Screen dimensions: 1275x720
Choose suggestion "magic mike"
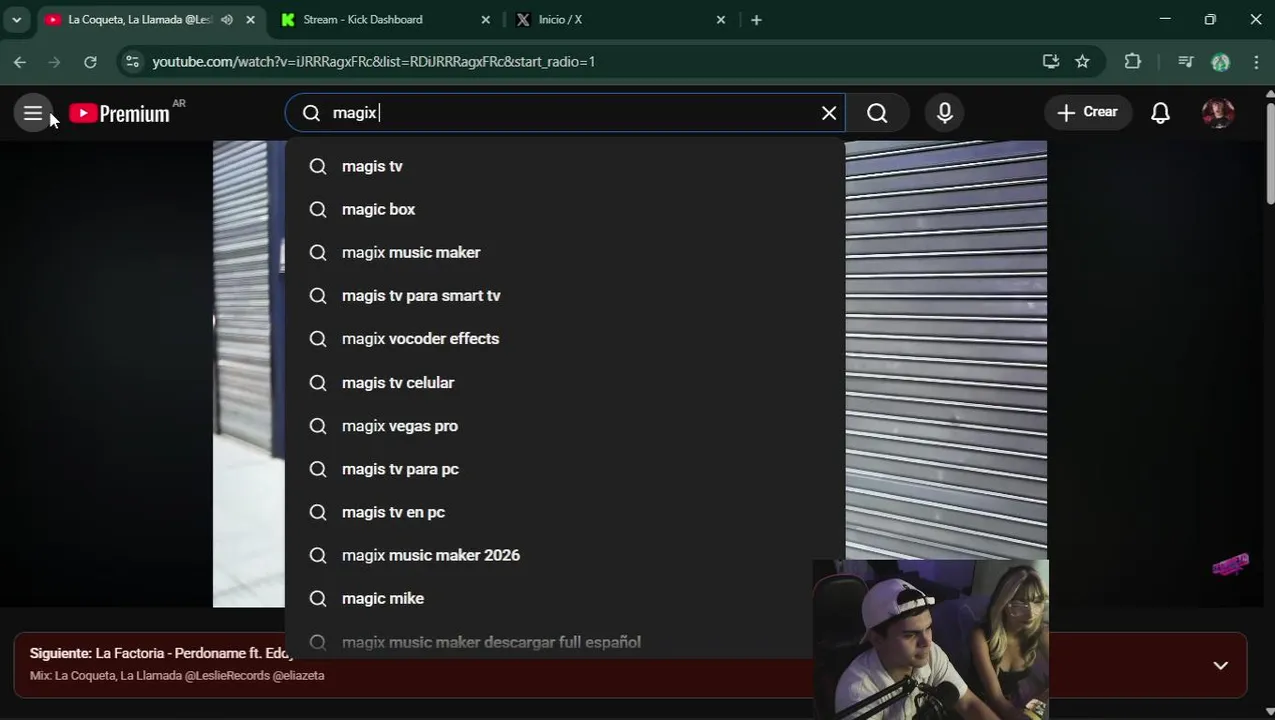(565, 598)
